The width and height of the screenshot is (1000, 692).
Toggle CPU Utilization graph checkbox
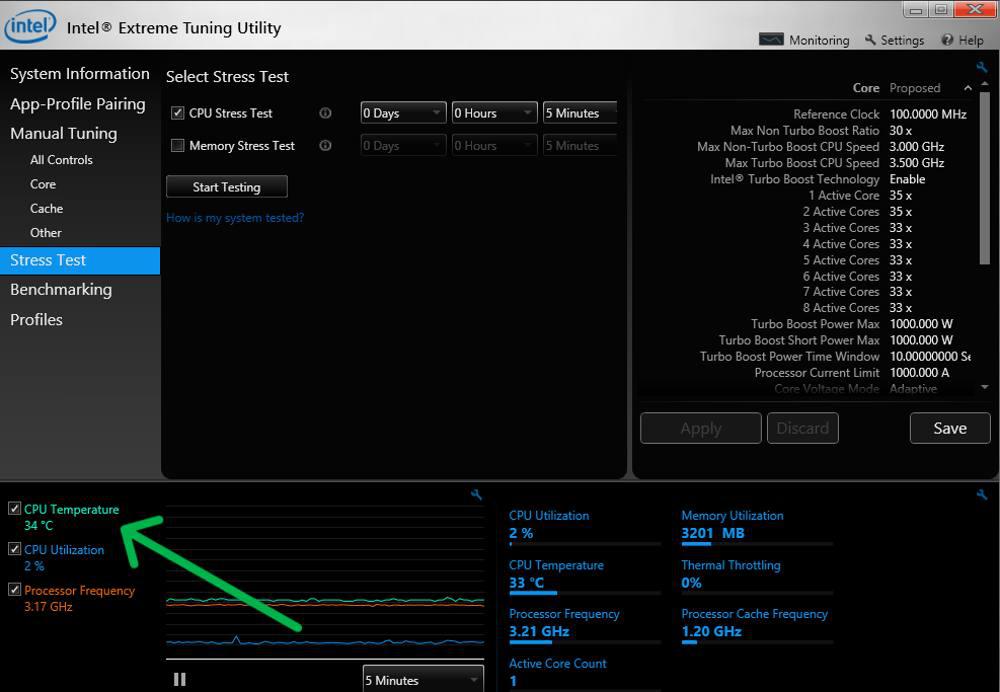click(x=15, y=548)
